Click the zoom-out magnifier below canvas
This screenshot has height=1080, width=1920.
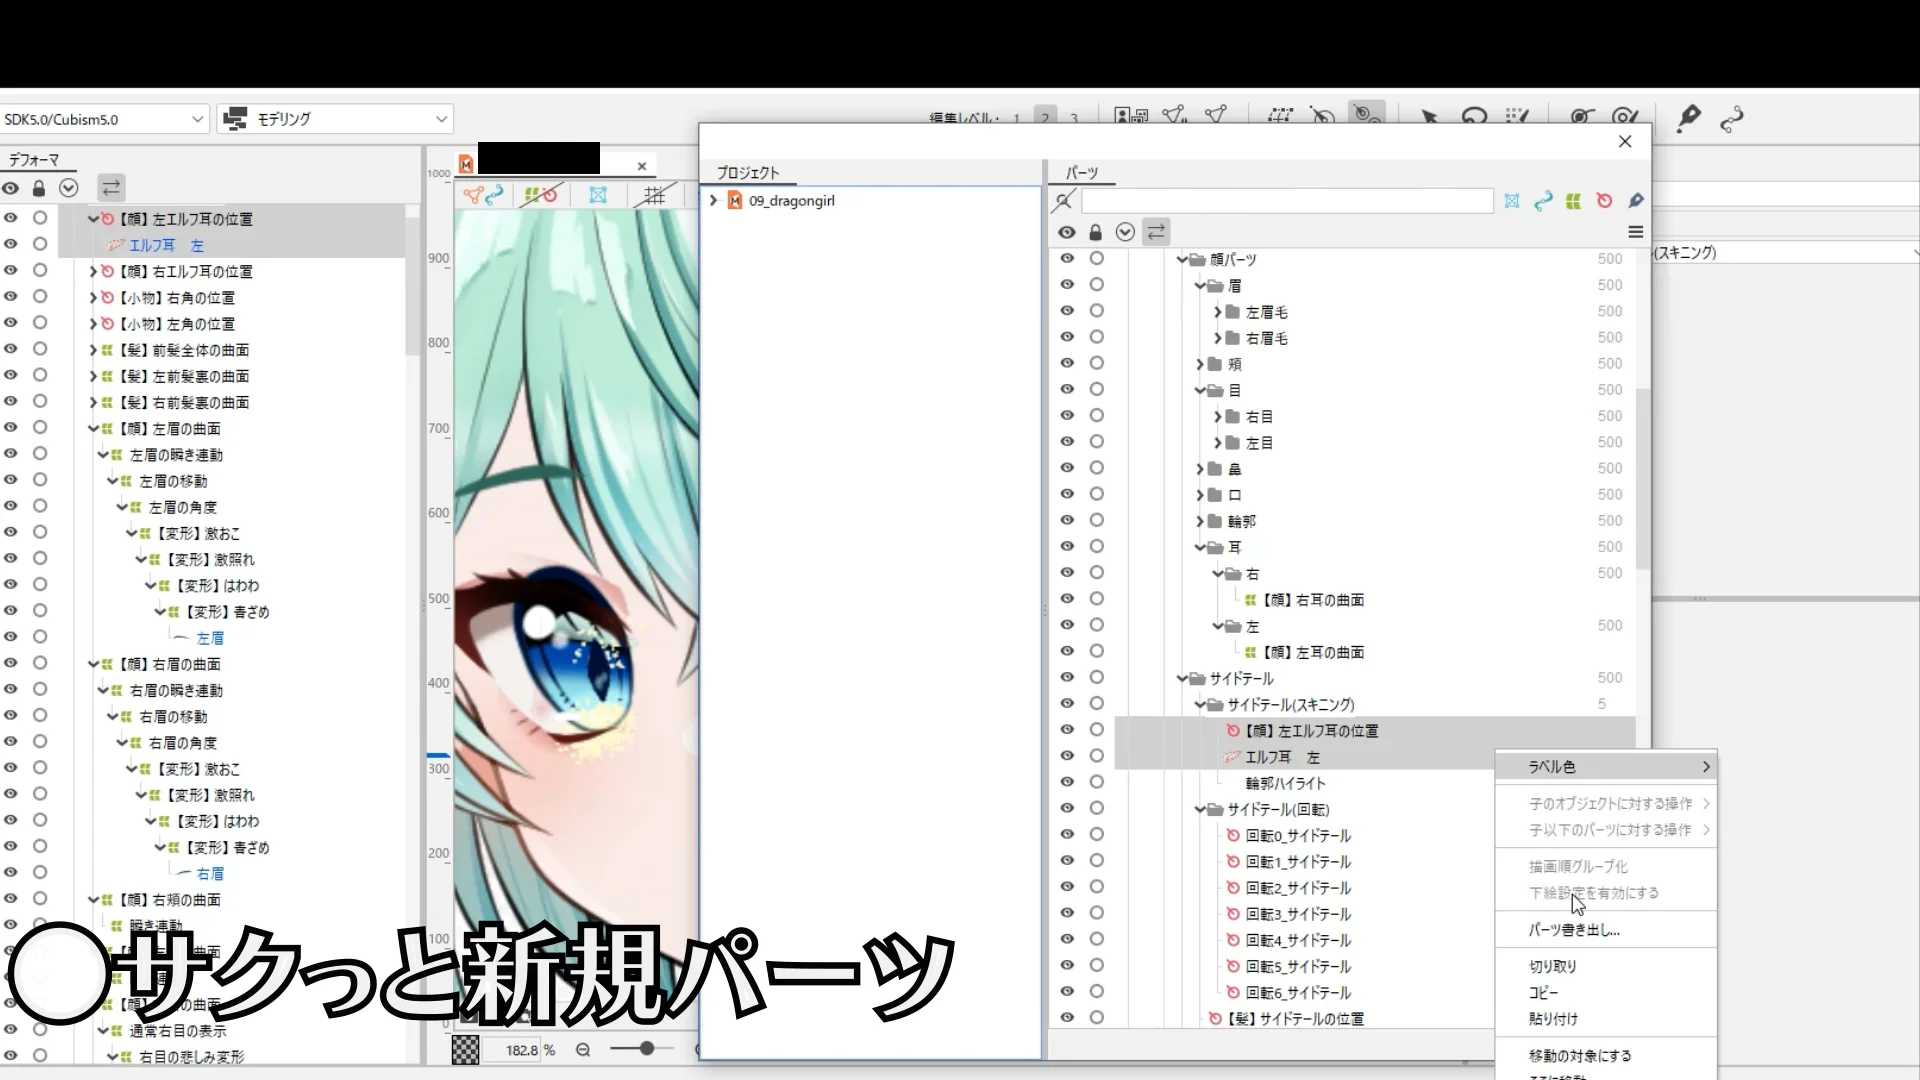(x=583, y=1049)
